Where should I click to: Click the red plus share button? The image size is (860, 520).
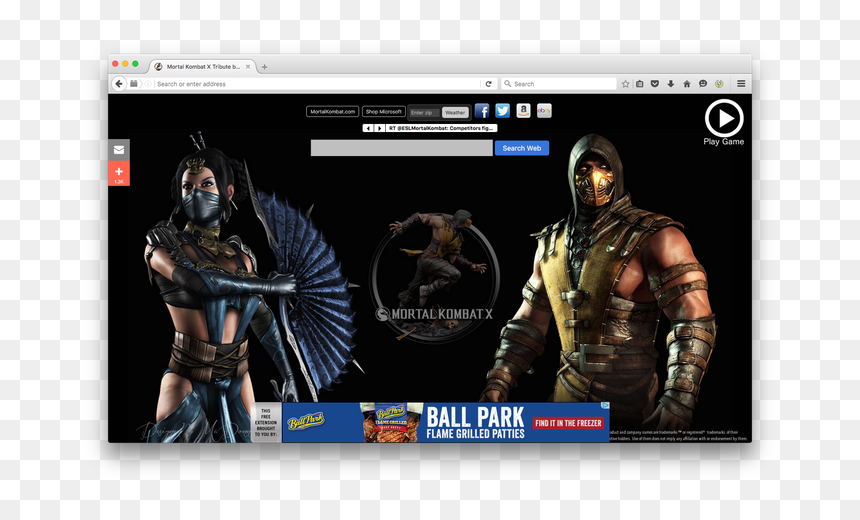(x=119, y=173)
